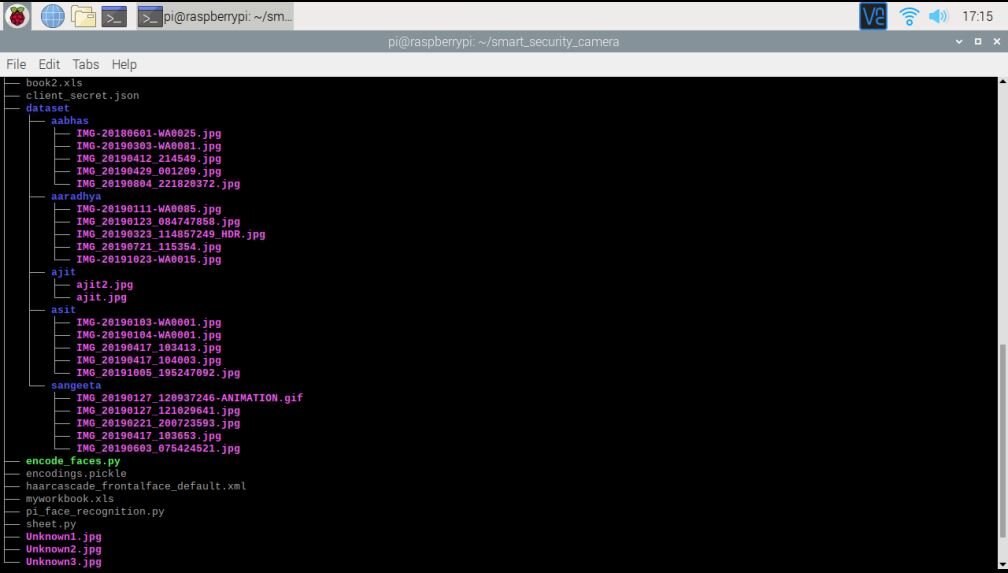Click IMG_20191005_195247092.jpg file name
This screenshot has width=1008, height=573.
(158, 373)
